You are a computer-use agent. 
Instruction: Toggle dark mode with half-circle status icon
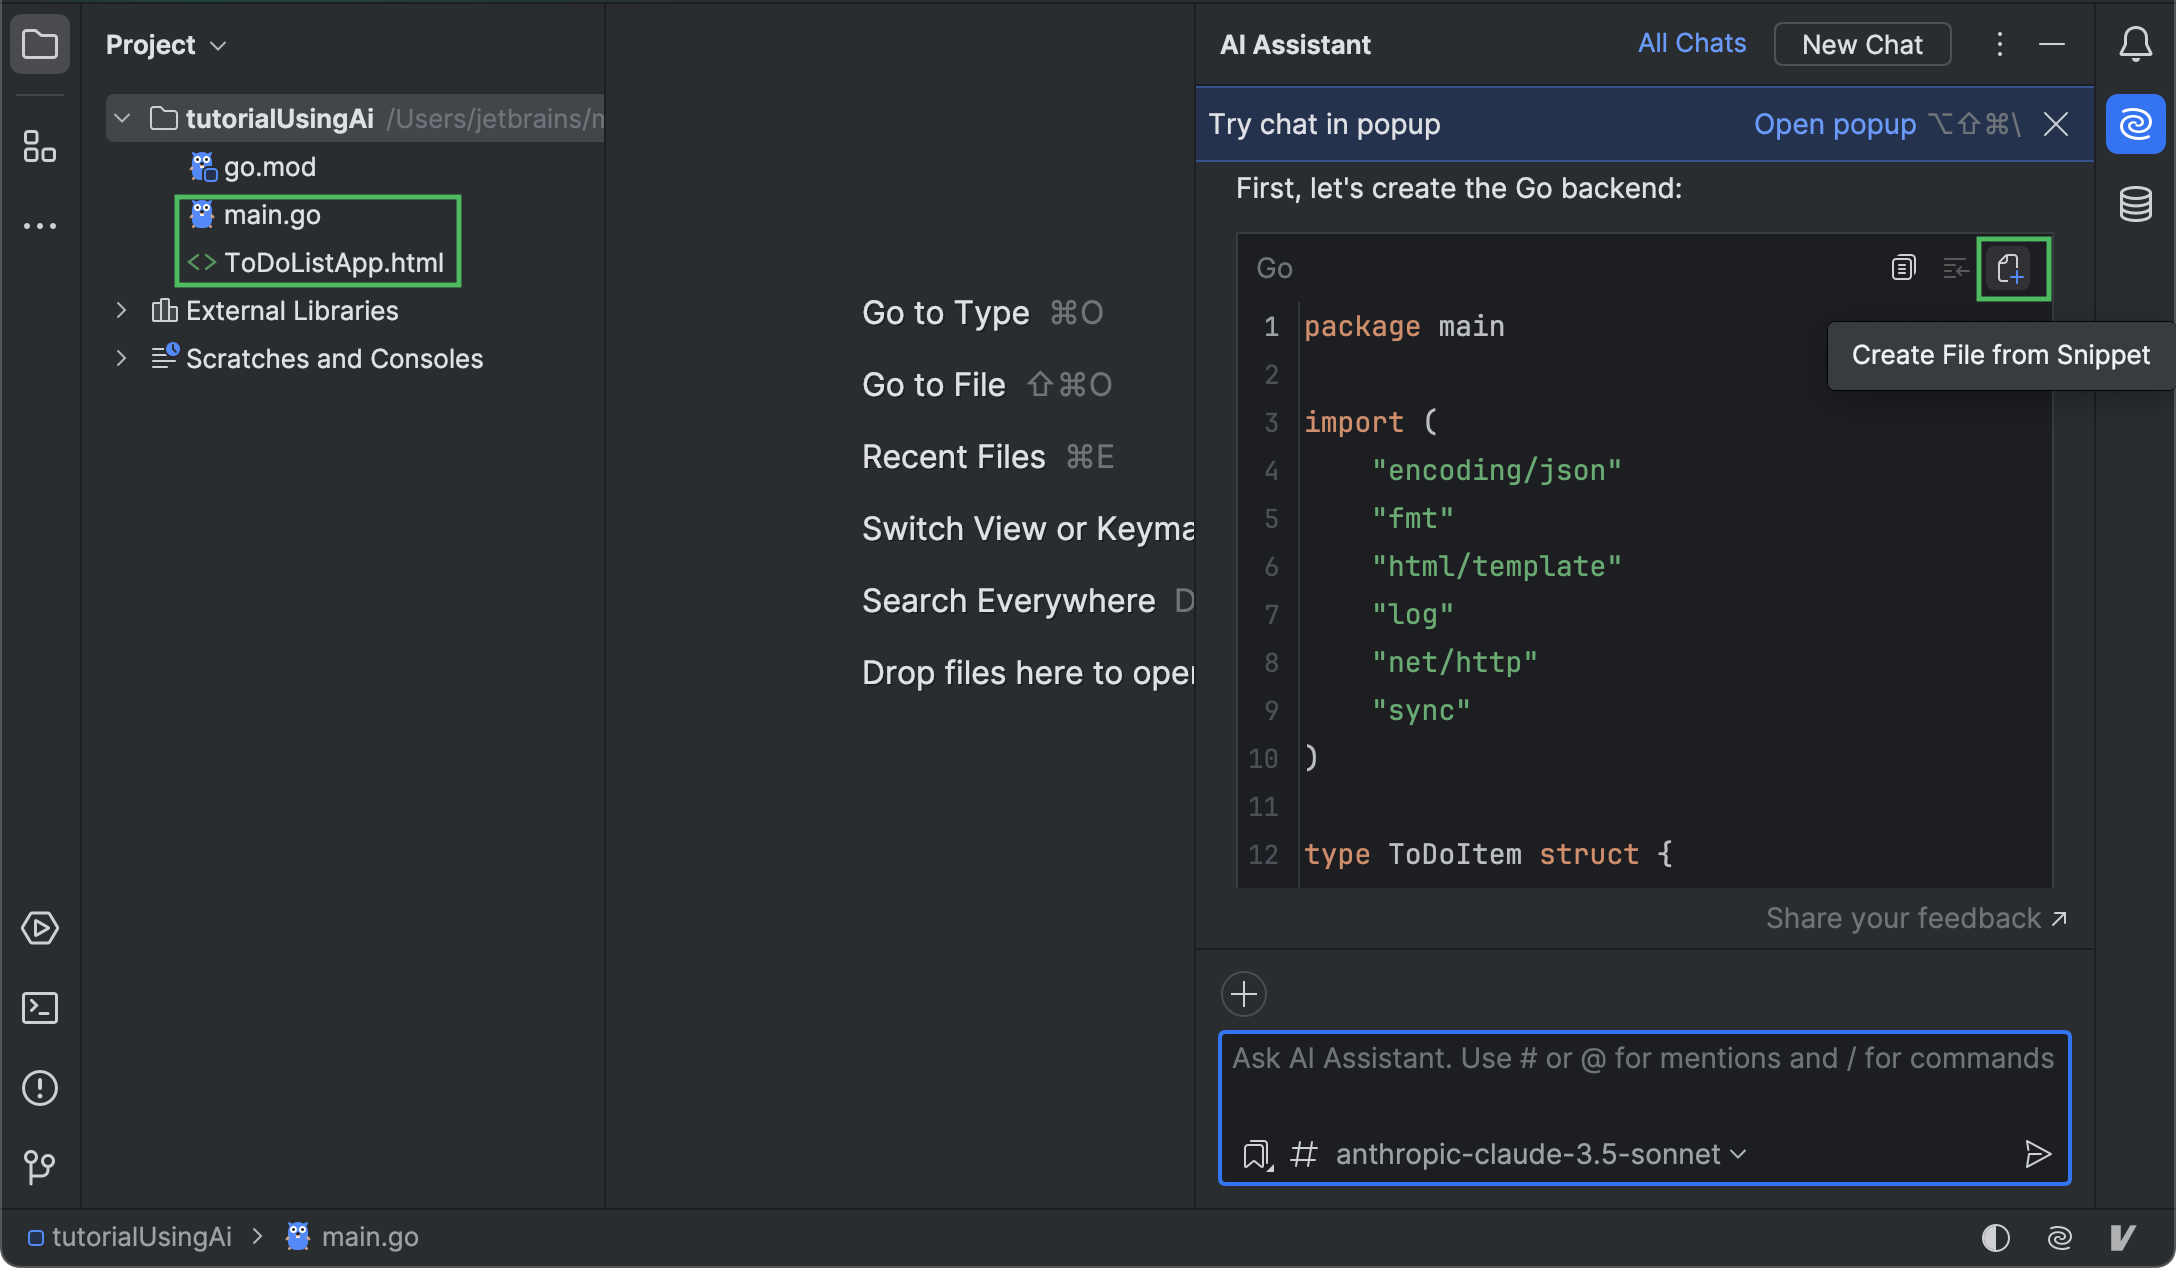(1996, 1237)
